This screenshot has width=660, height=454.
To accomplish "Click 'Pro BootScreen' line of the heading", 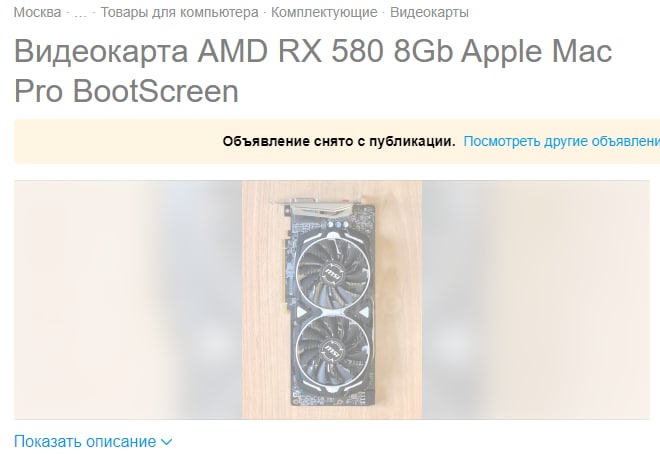I will (x=126, y=91).
